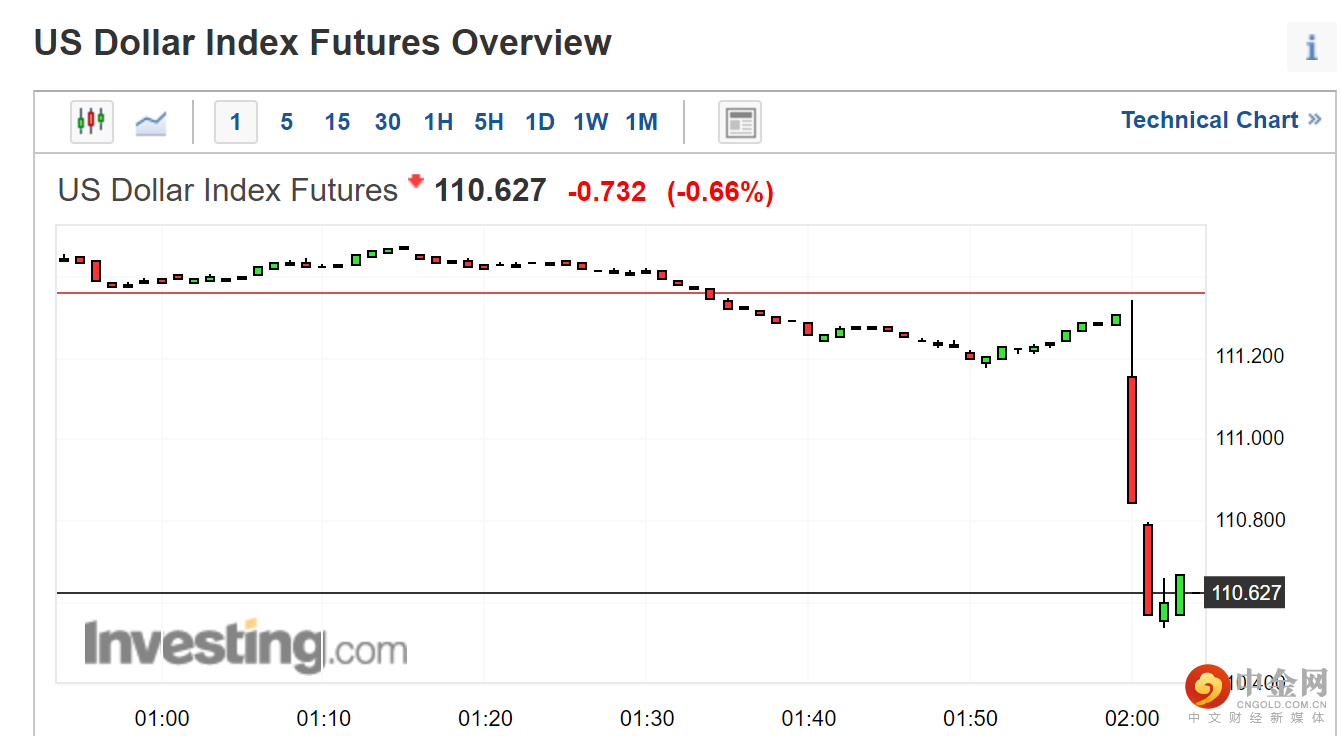Image resolution: width=1342 pixels, height=736 pixels.
Task: Select the candlestick chart type icon
Action: (x=91, y=122)
